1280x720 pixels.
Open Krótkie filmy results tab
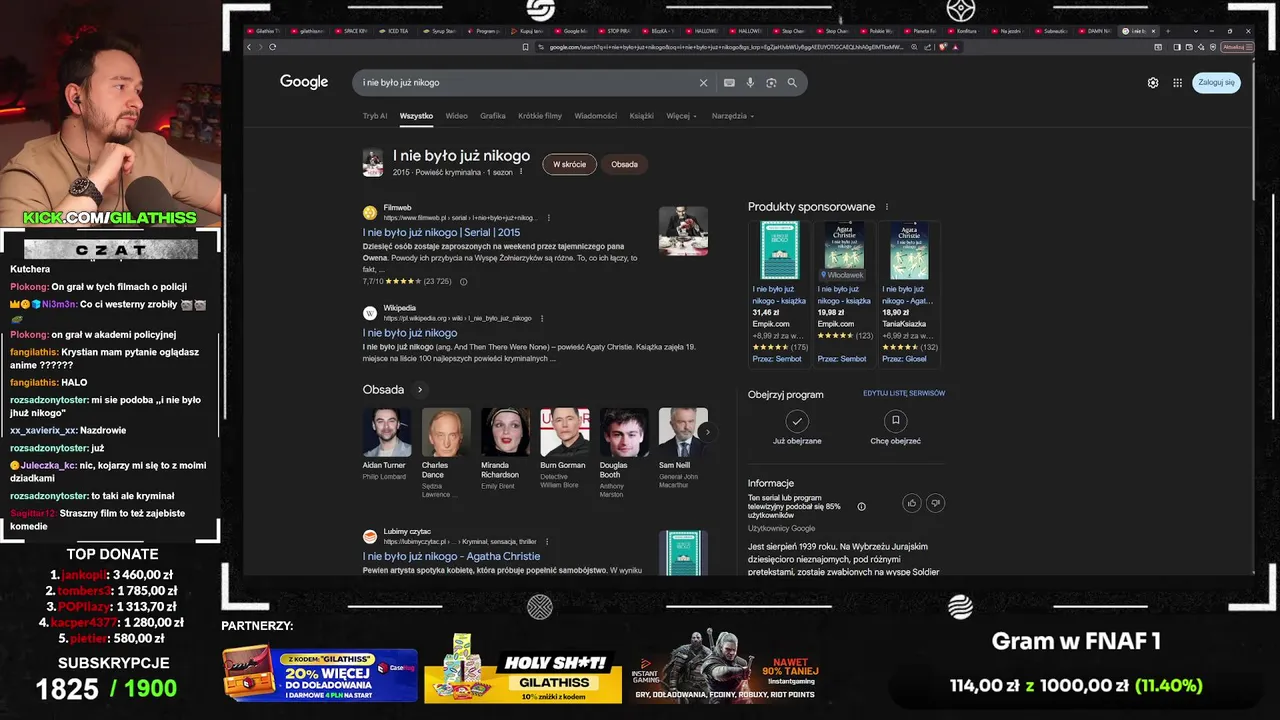click(x=540, y=116)
